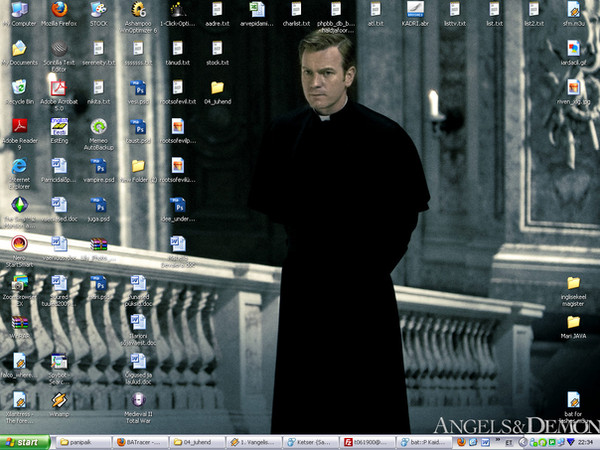This screenshot has width=600, height=450.
Task: Launch Nero StartSmart
Action: click(x=20, y=243)
